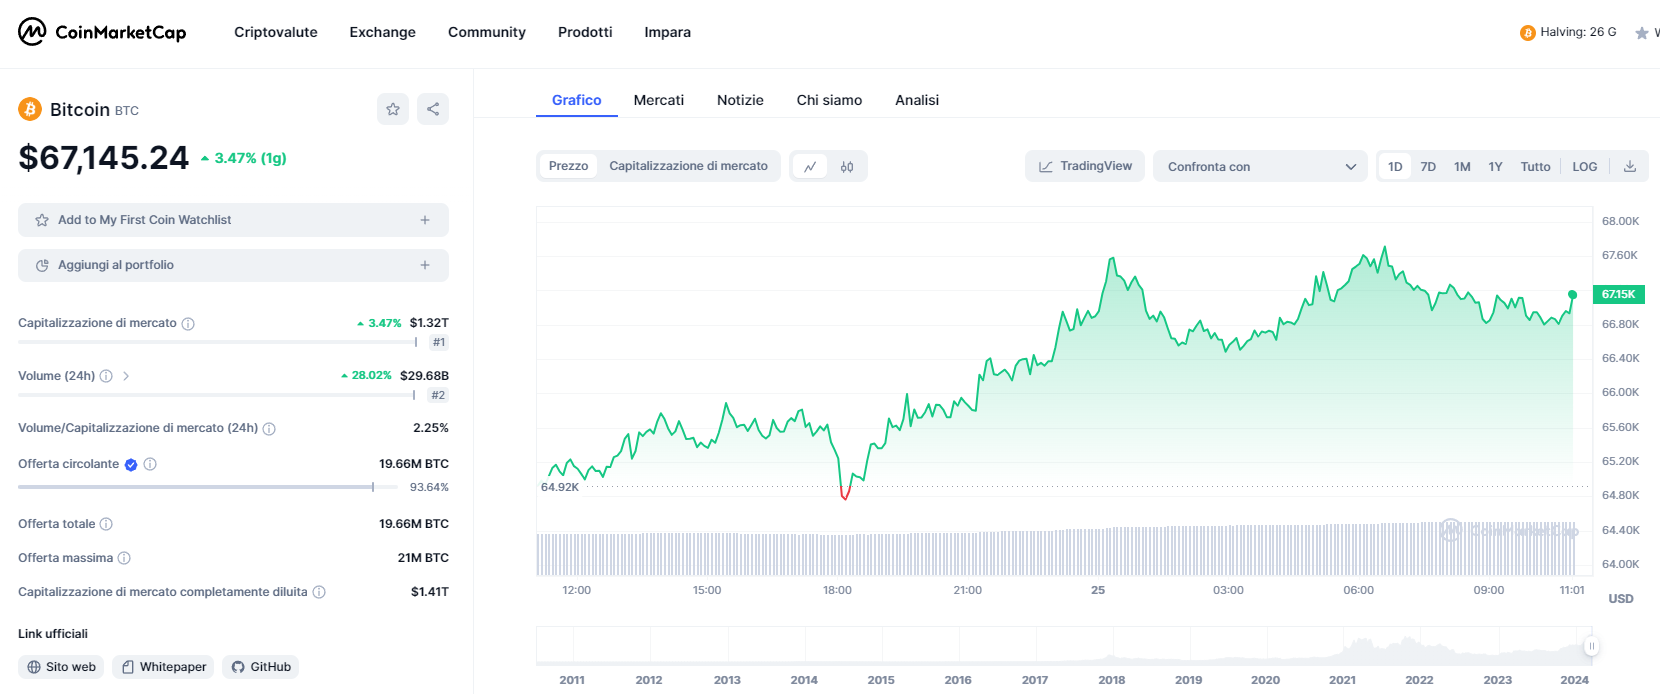Open the CoinMarketCap logo home link

[x=102, y=32]
